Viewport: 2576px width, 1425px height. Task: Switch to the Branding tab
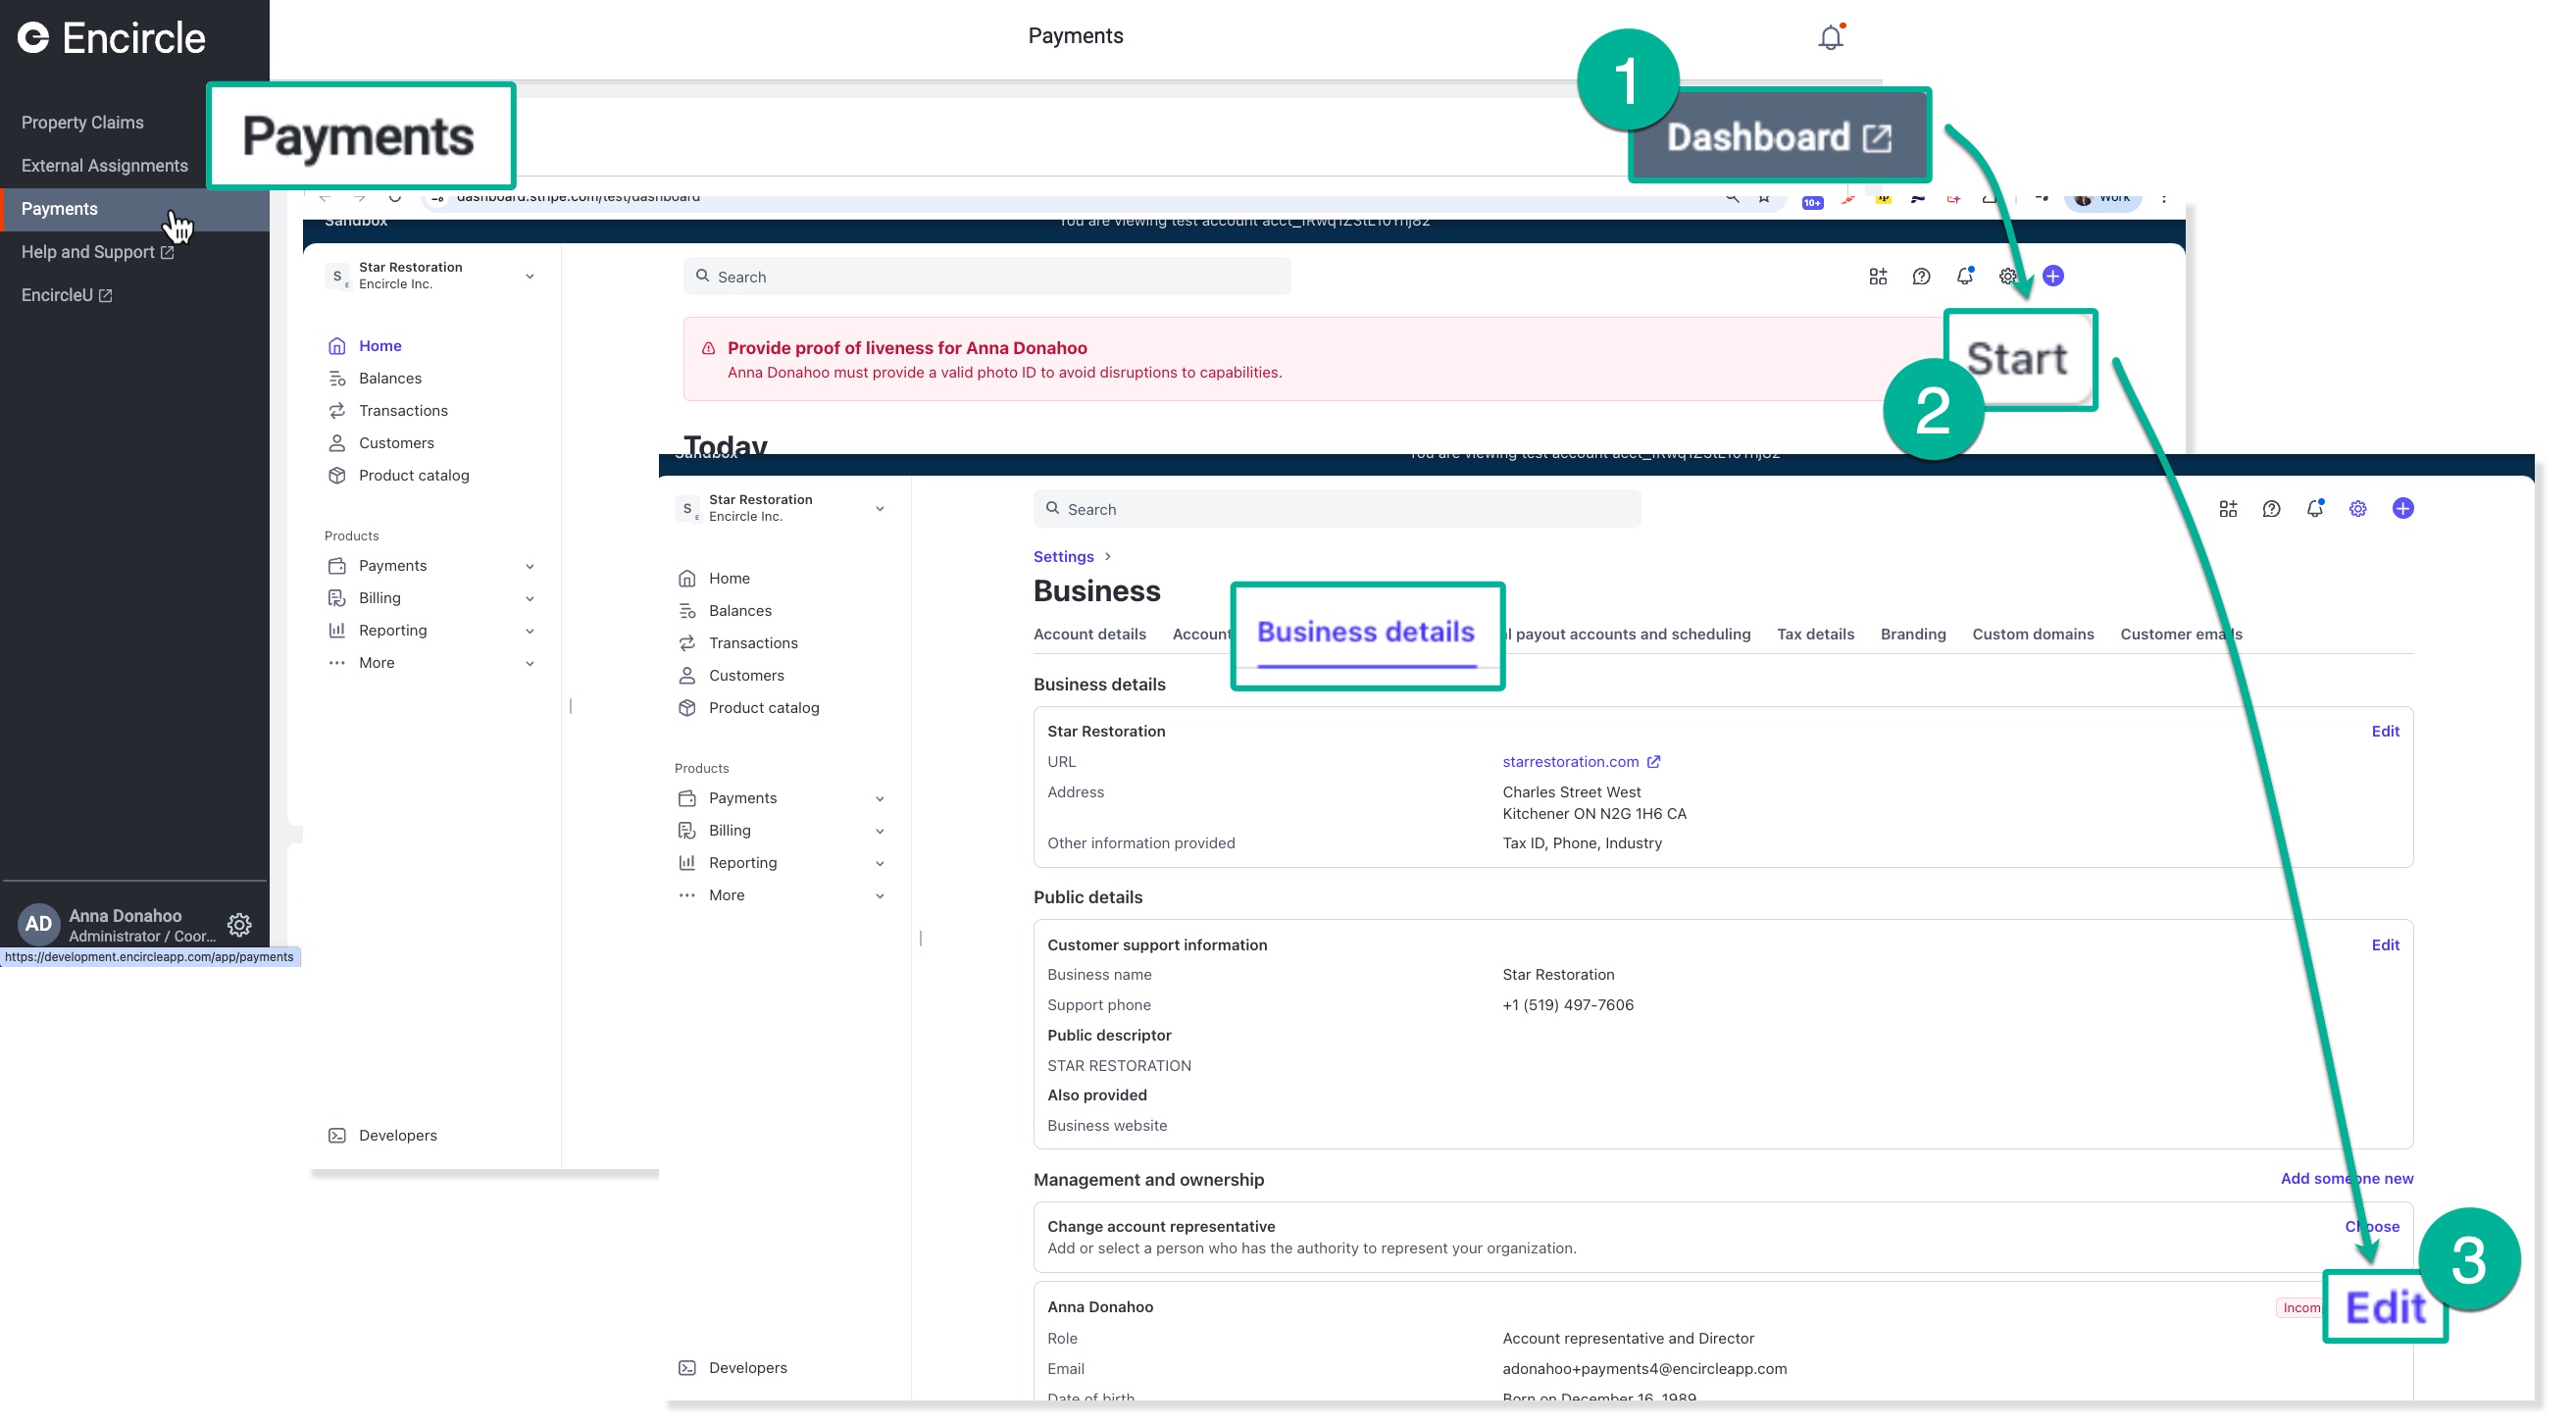point(1912,634)
